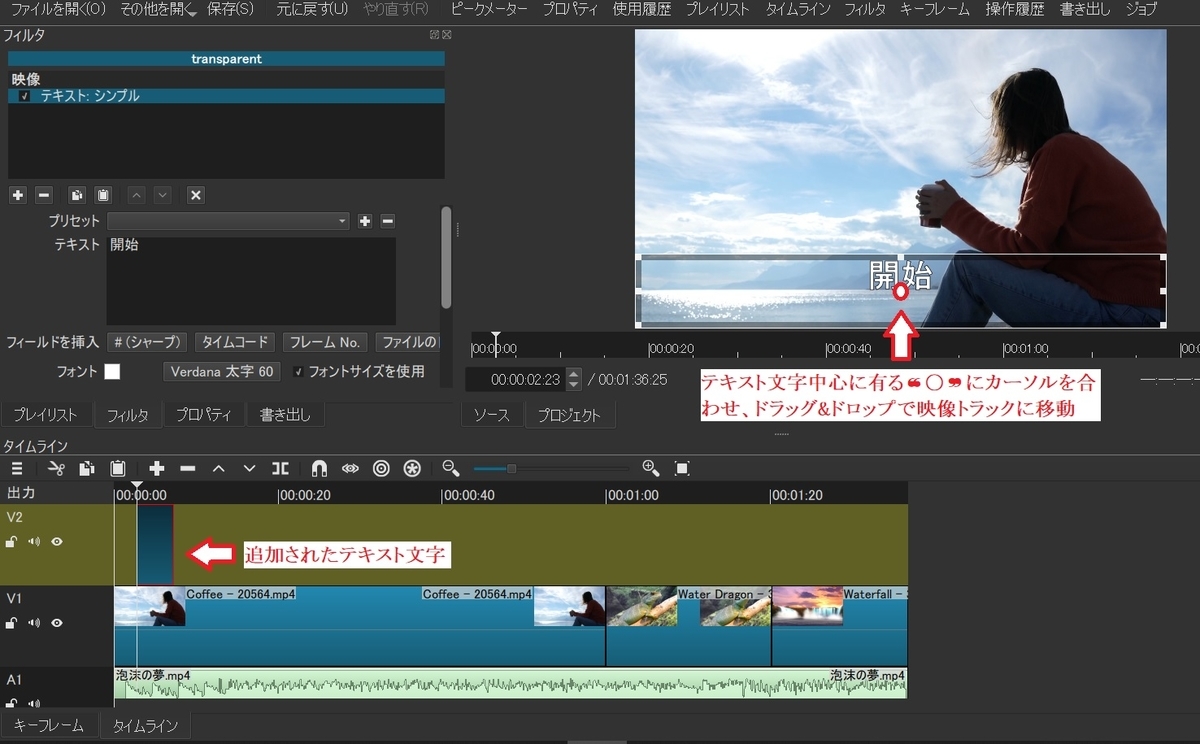The width and height of the screenshot is (1200, 744).
Task: Click the white font color swatch
Action: click(112, 372)
